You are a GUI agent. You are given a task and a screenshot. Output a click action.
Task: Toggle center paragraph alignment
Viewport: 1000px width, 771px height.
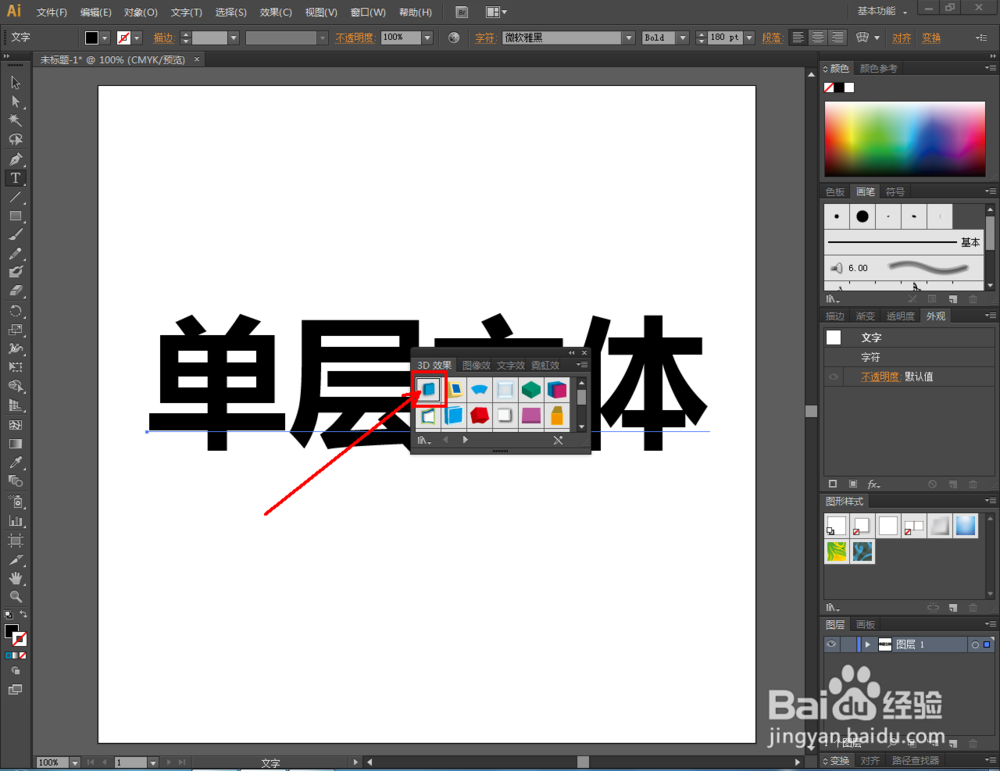tap(816, 36)
